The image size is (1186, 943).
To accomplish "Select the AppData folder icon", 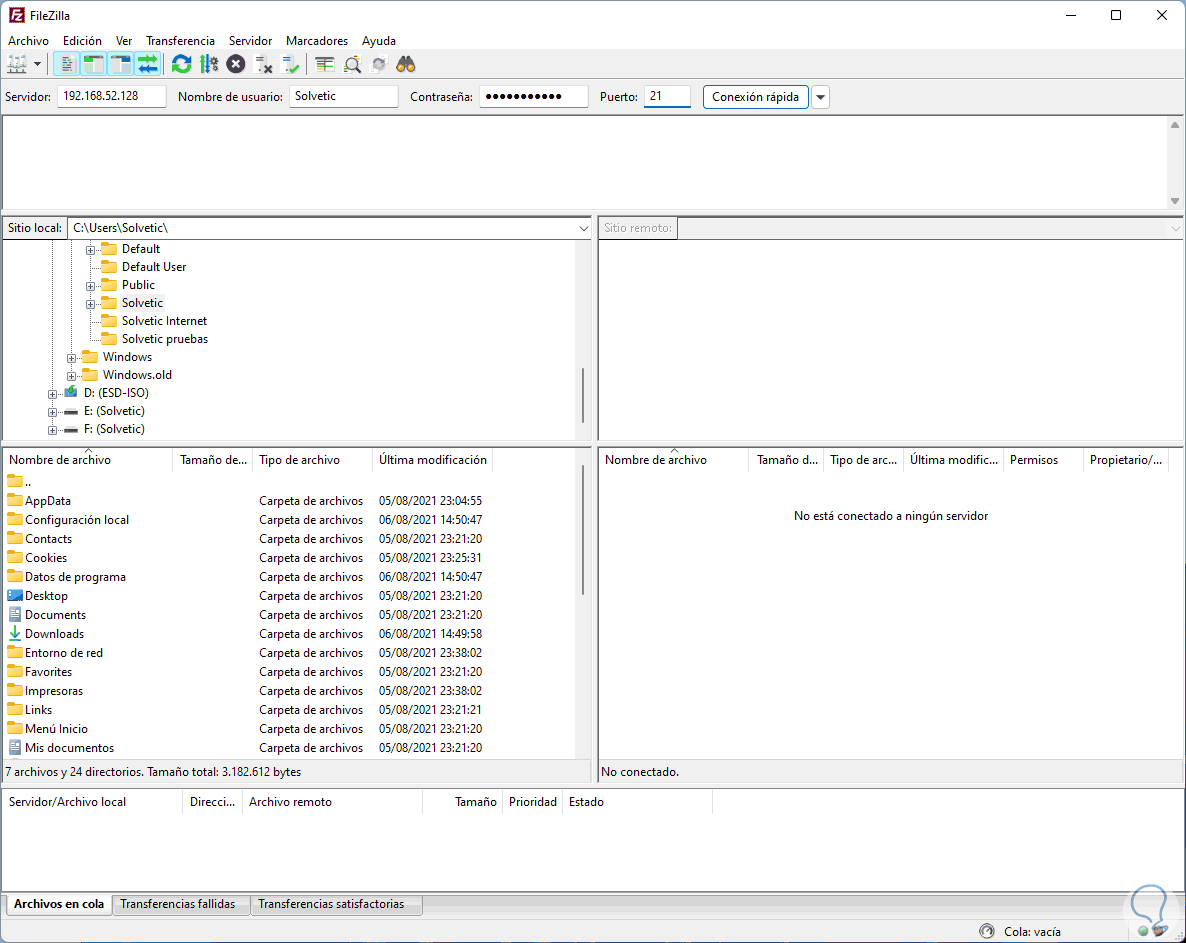I will tap(15, 500).
